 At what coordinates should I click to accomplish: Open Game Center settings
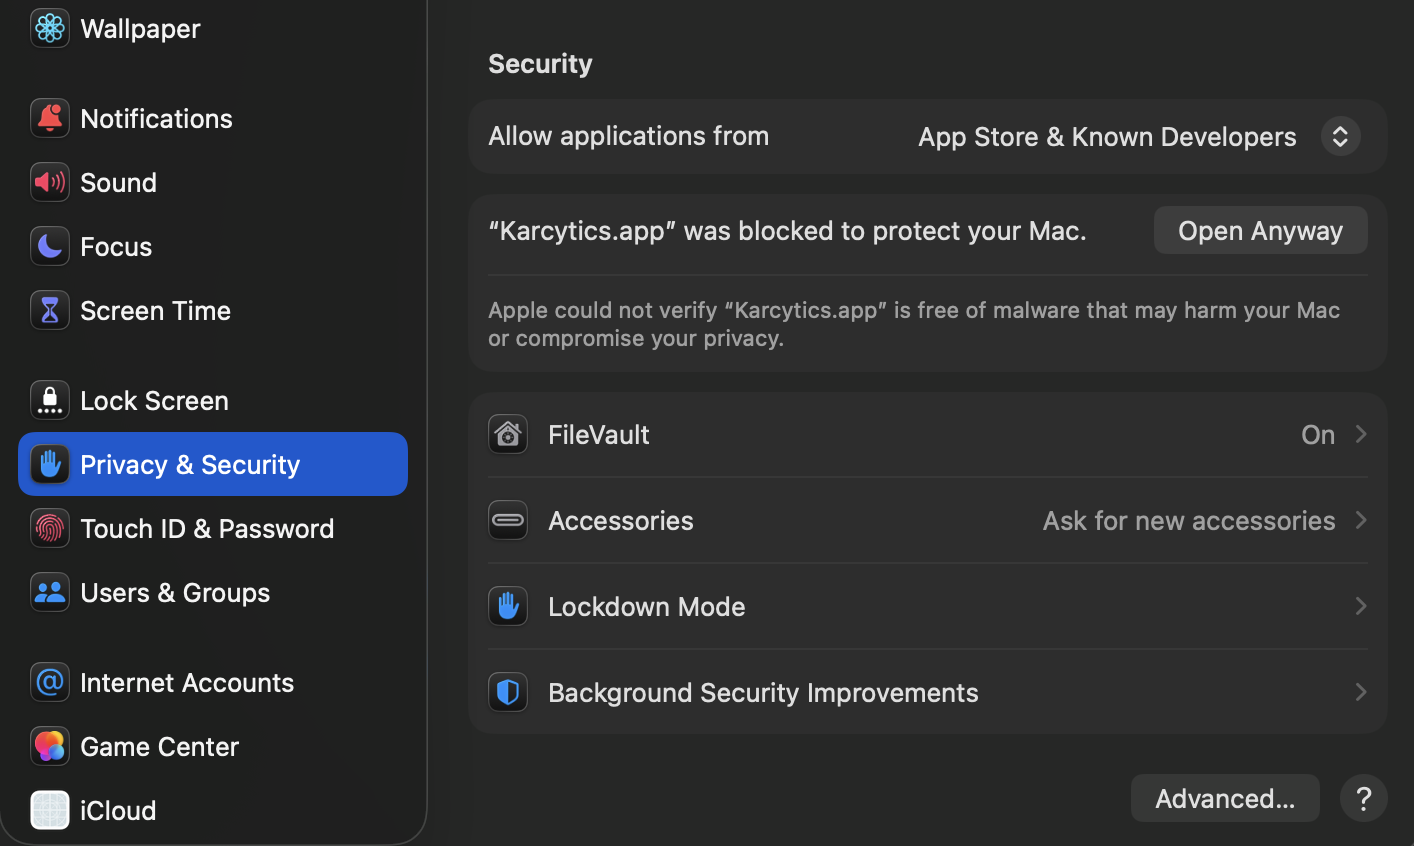pyautogui.click(x=213, y=746)
